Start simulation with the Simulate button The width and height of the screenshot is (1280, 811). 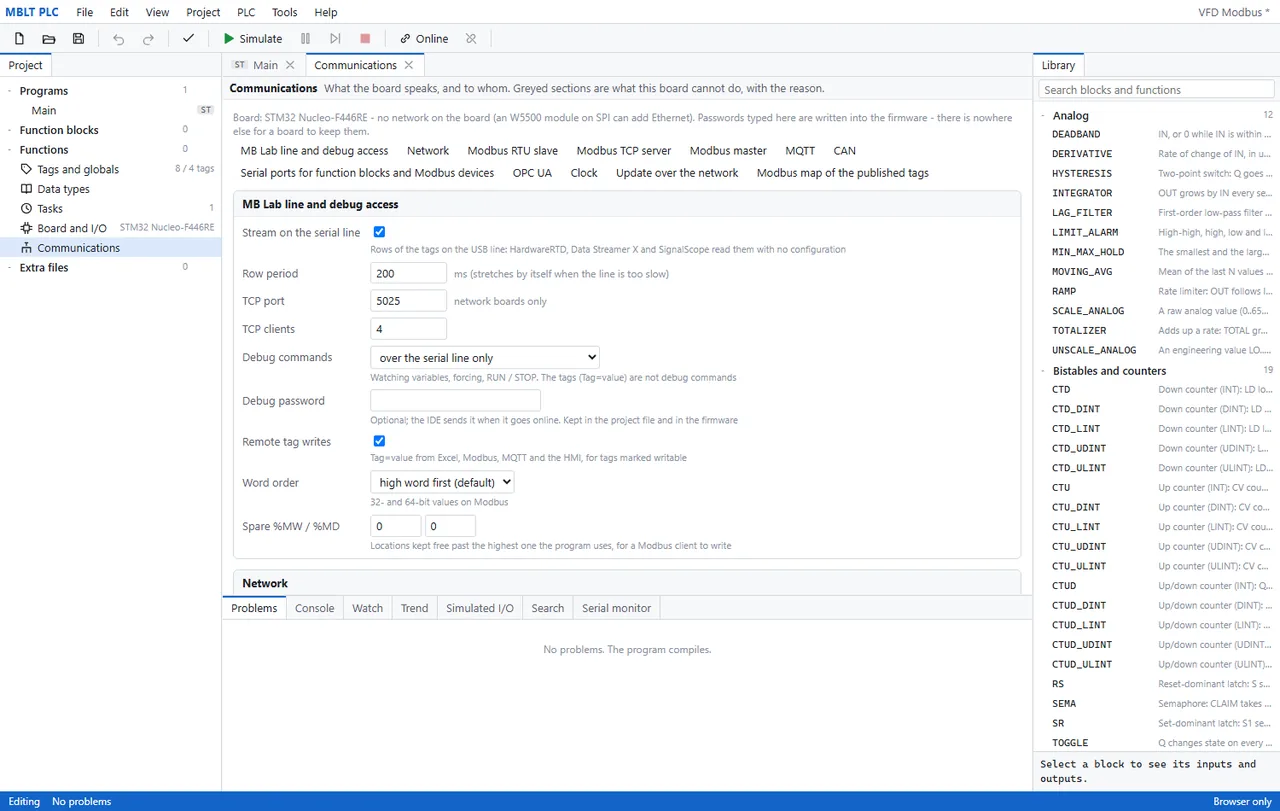[252, 39]
